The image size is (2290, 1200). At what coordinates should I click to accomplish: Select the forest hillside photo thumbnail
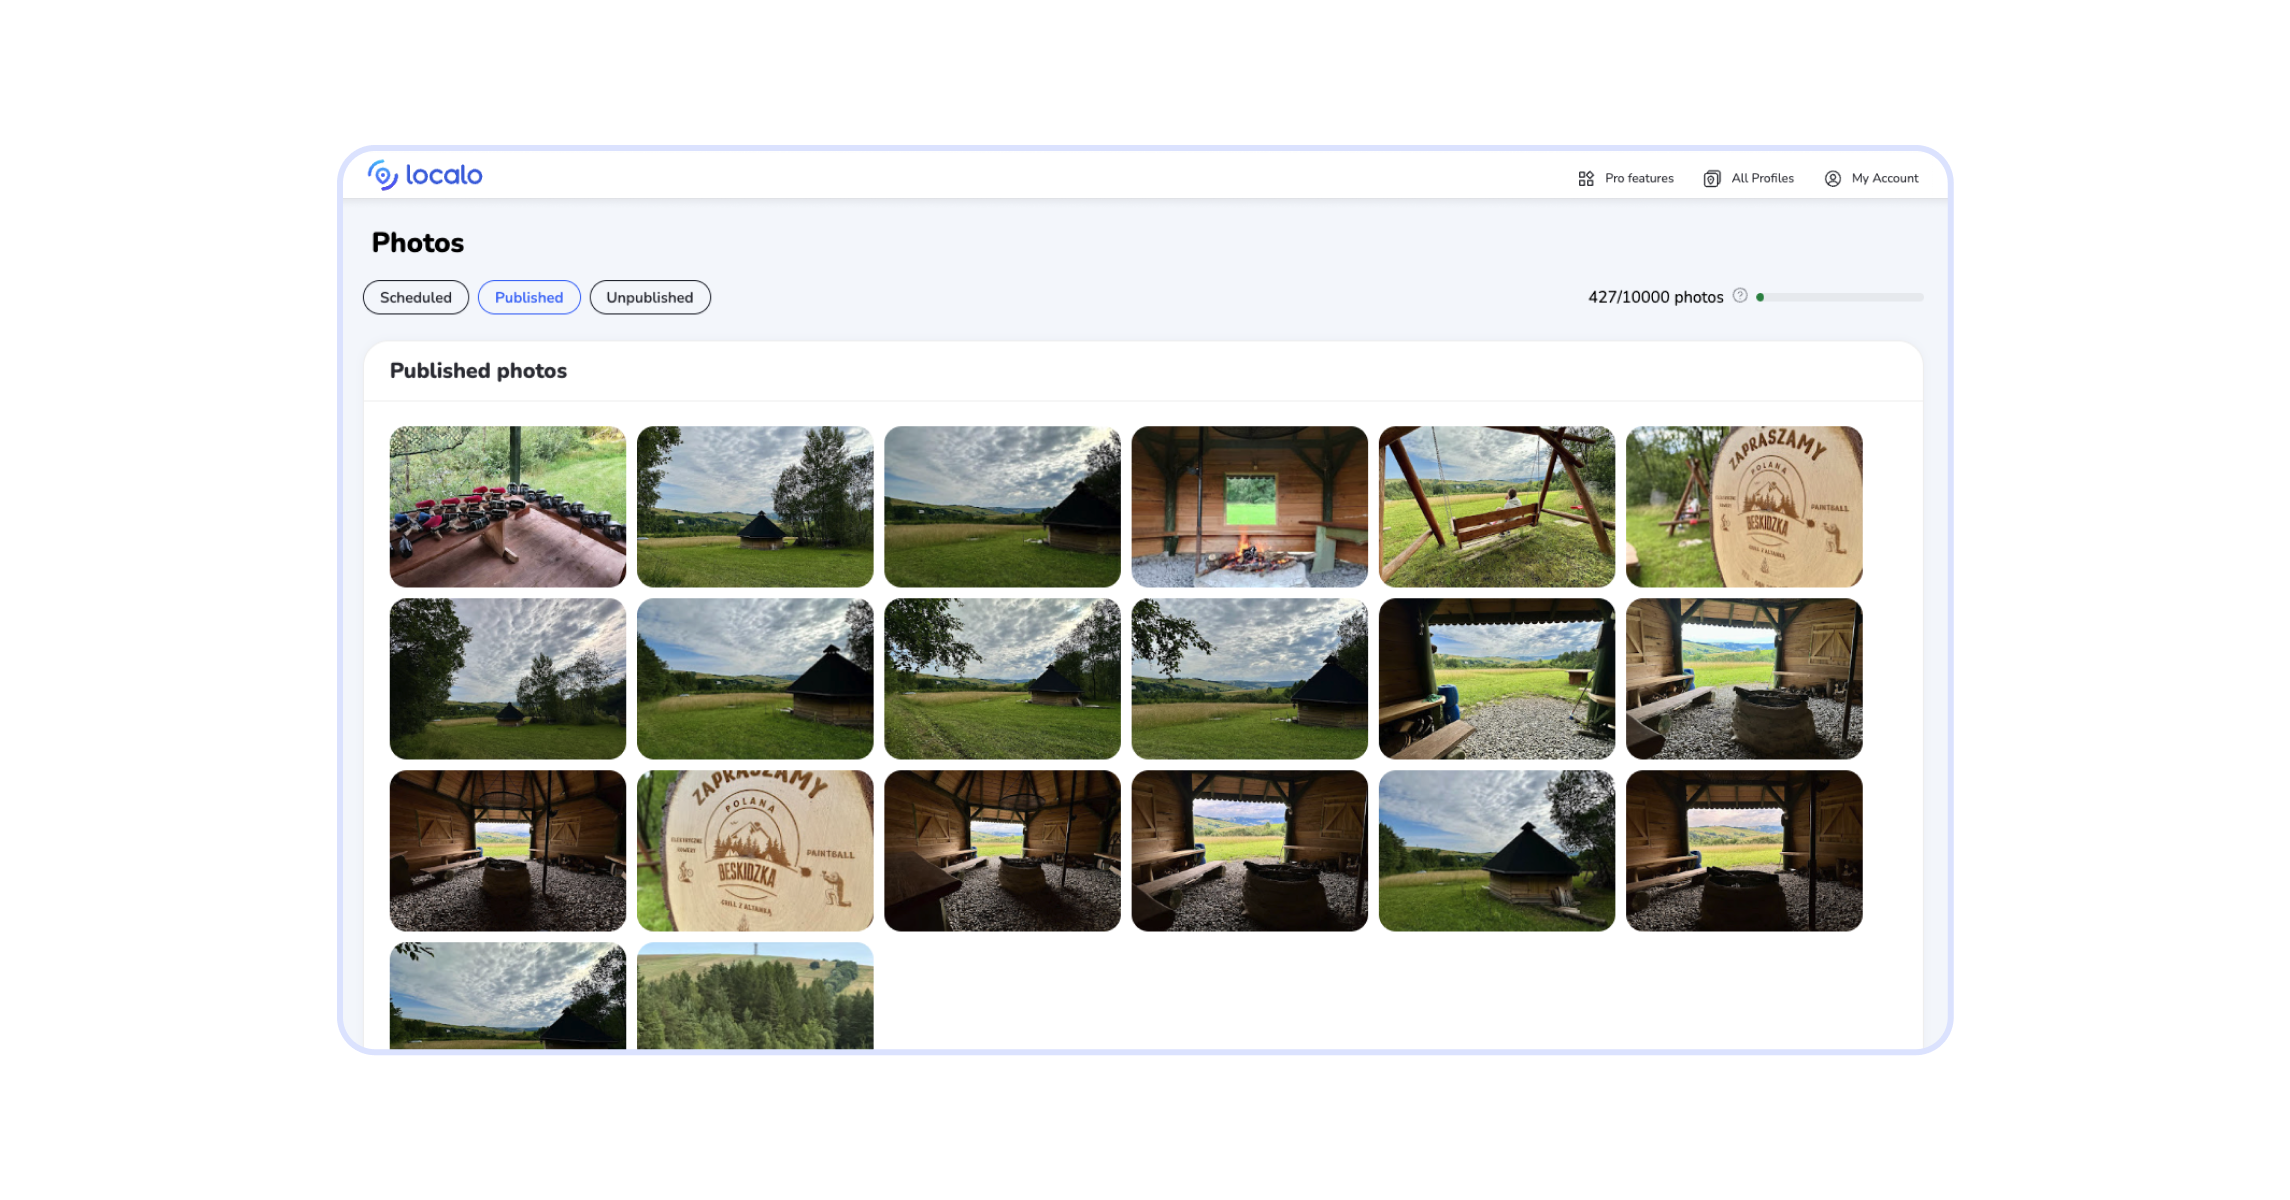pyautogui.click(x=754, y=996)
